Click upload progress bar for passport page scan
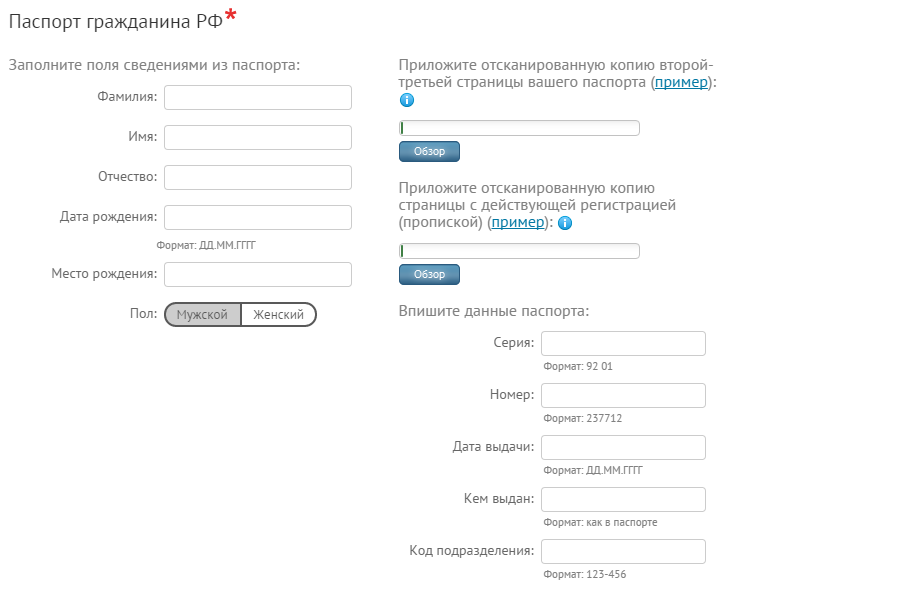901x592 pixels. (x=519, y=128)
